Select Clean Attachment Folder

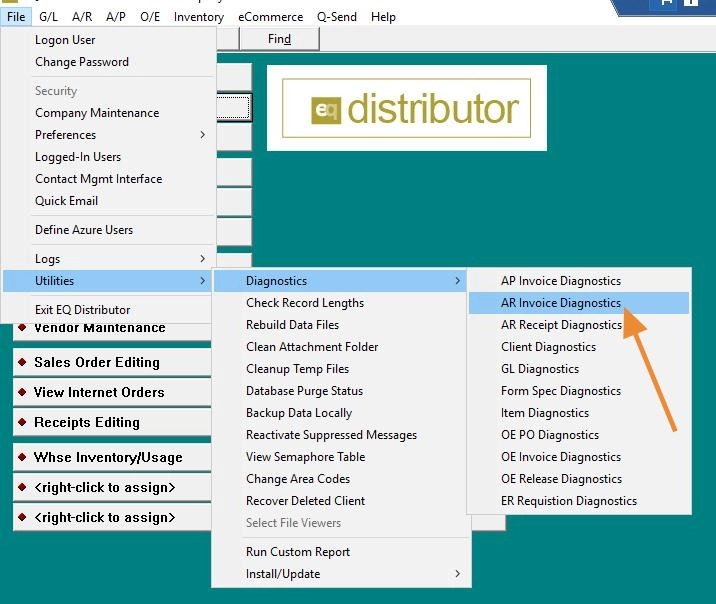340,347
